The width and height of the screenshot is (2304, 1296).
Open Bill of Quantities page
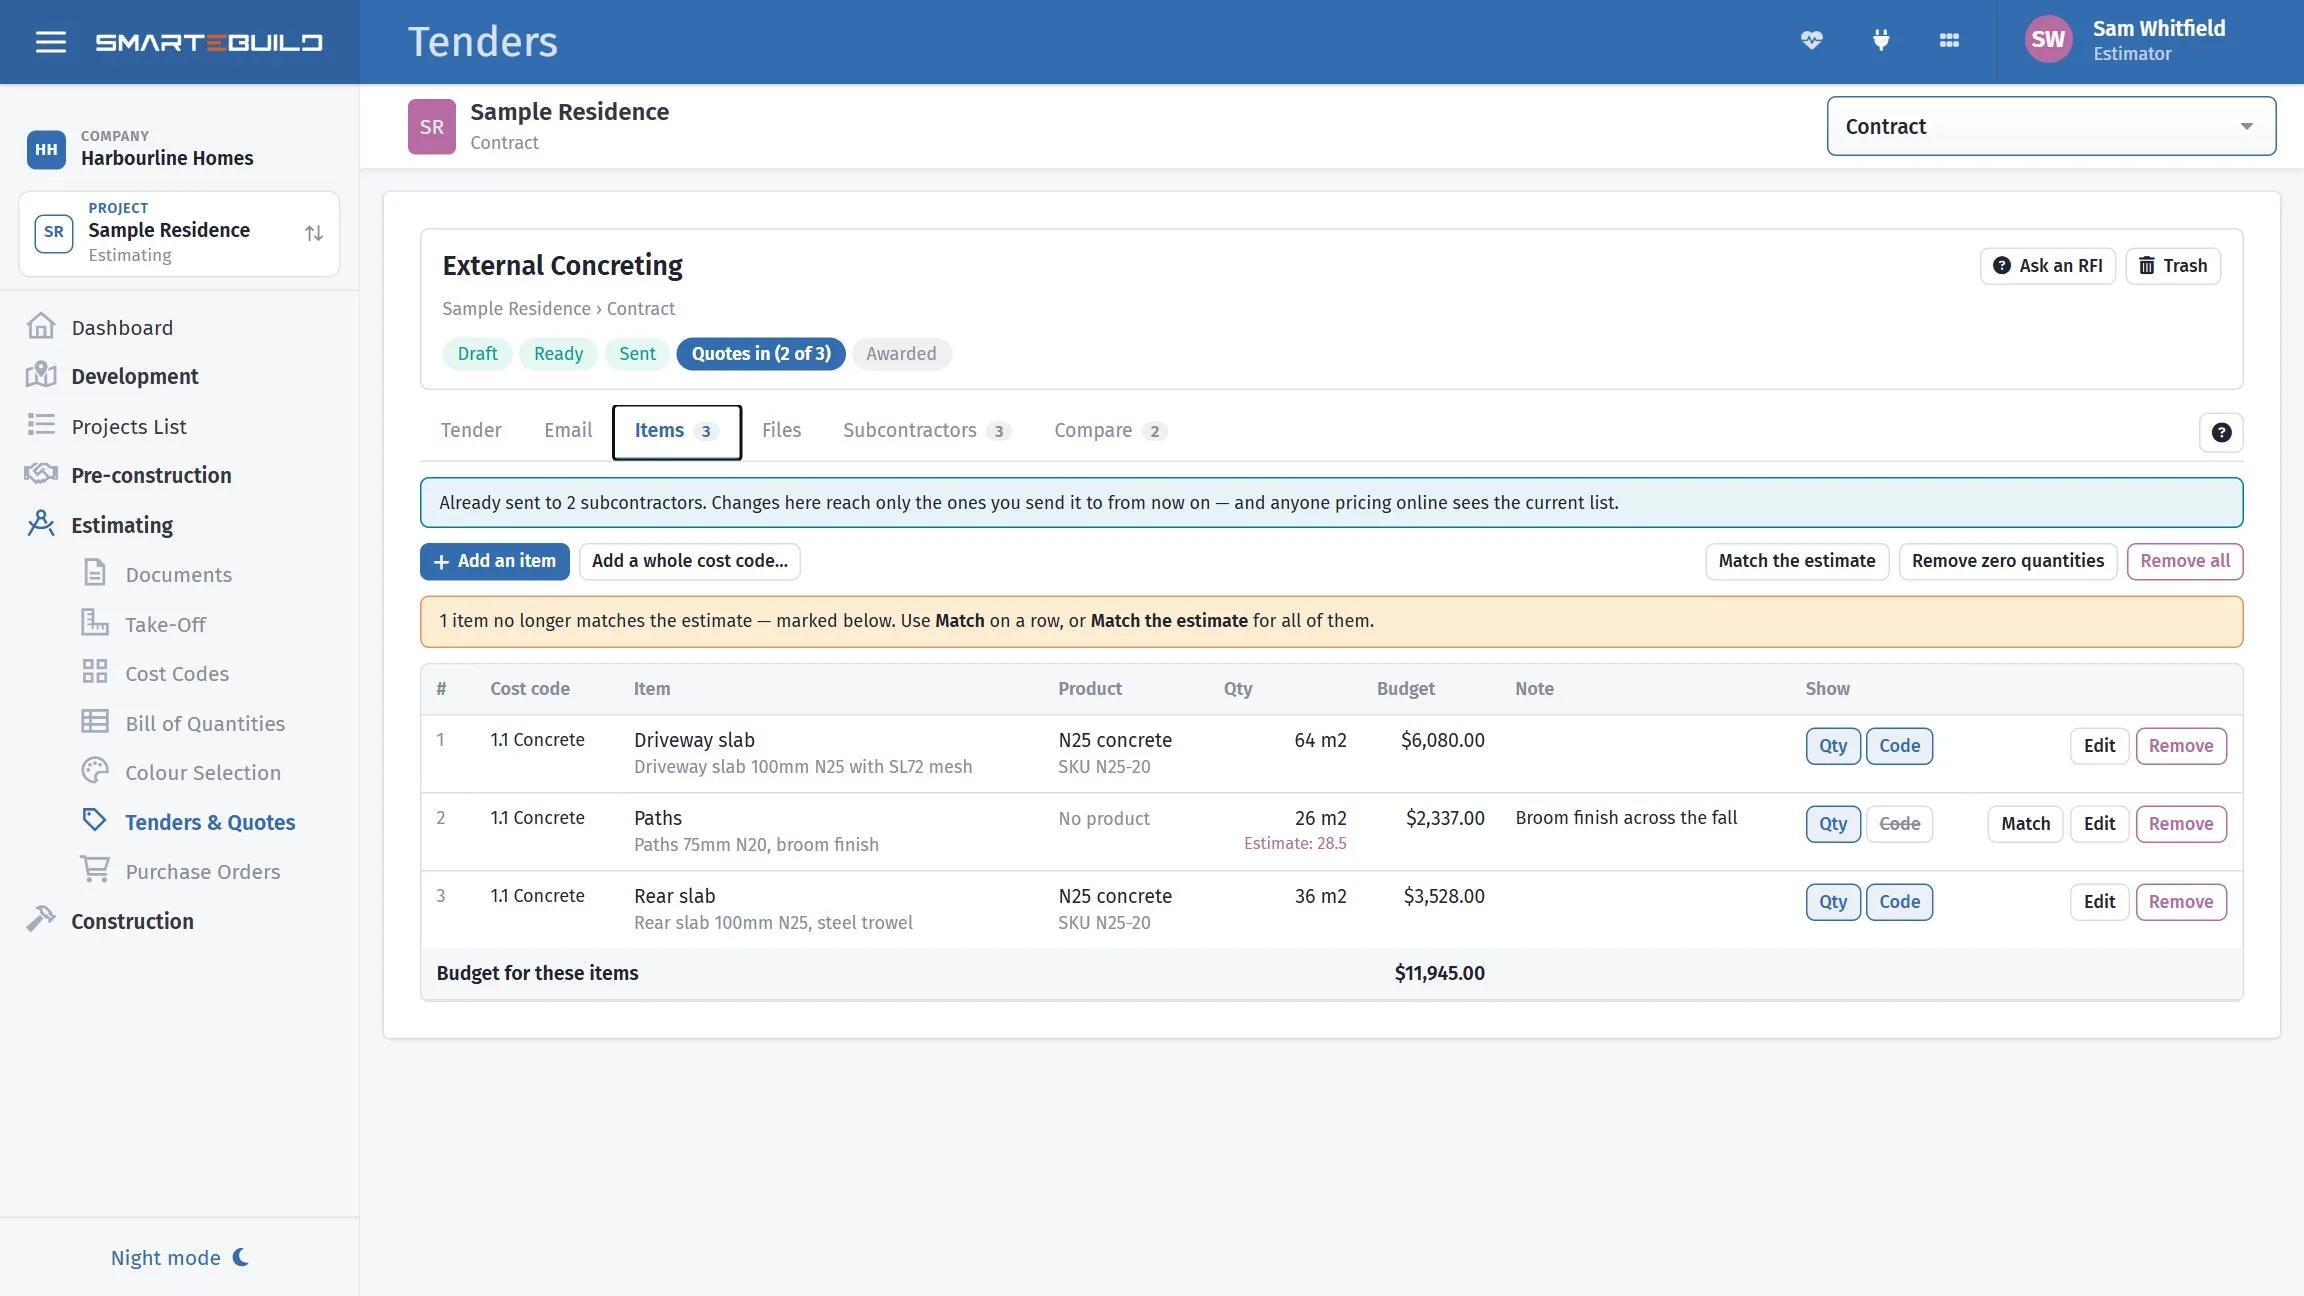(x=205, y=723)
